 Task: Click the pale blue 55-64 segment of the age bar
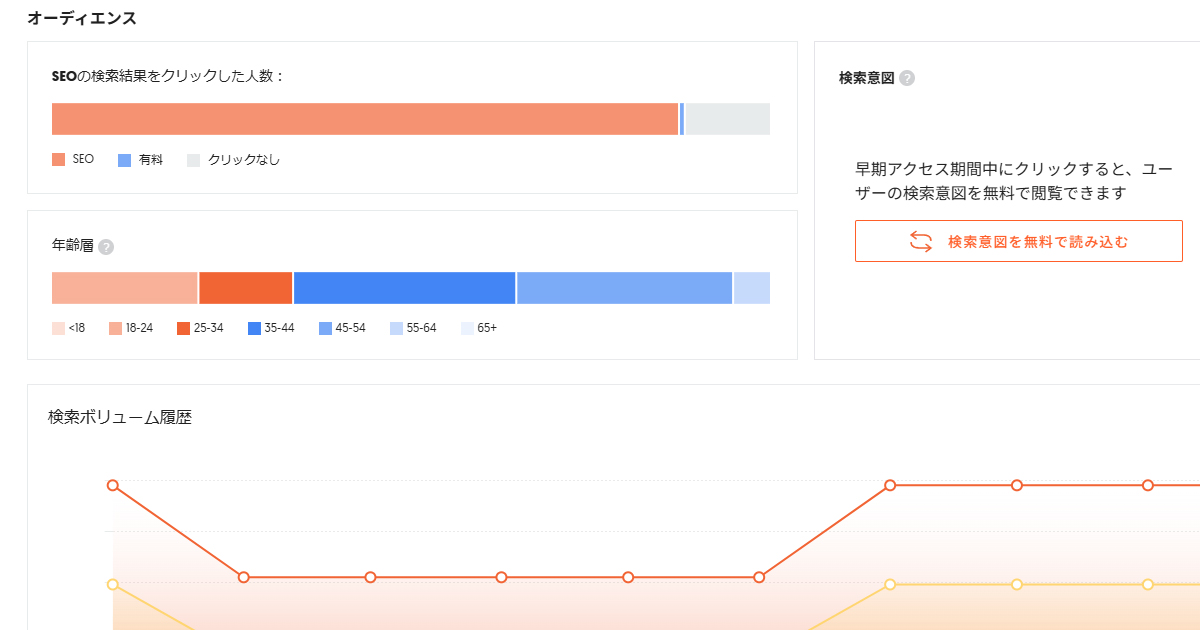pos(752,288)
